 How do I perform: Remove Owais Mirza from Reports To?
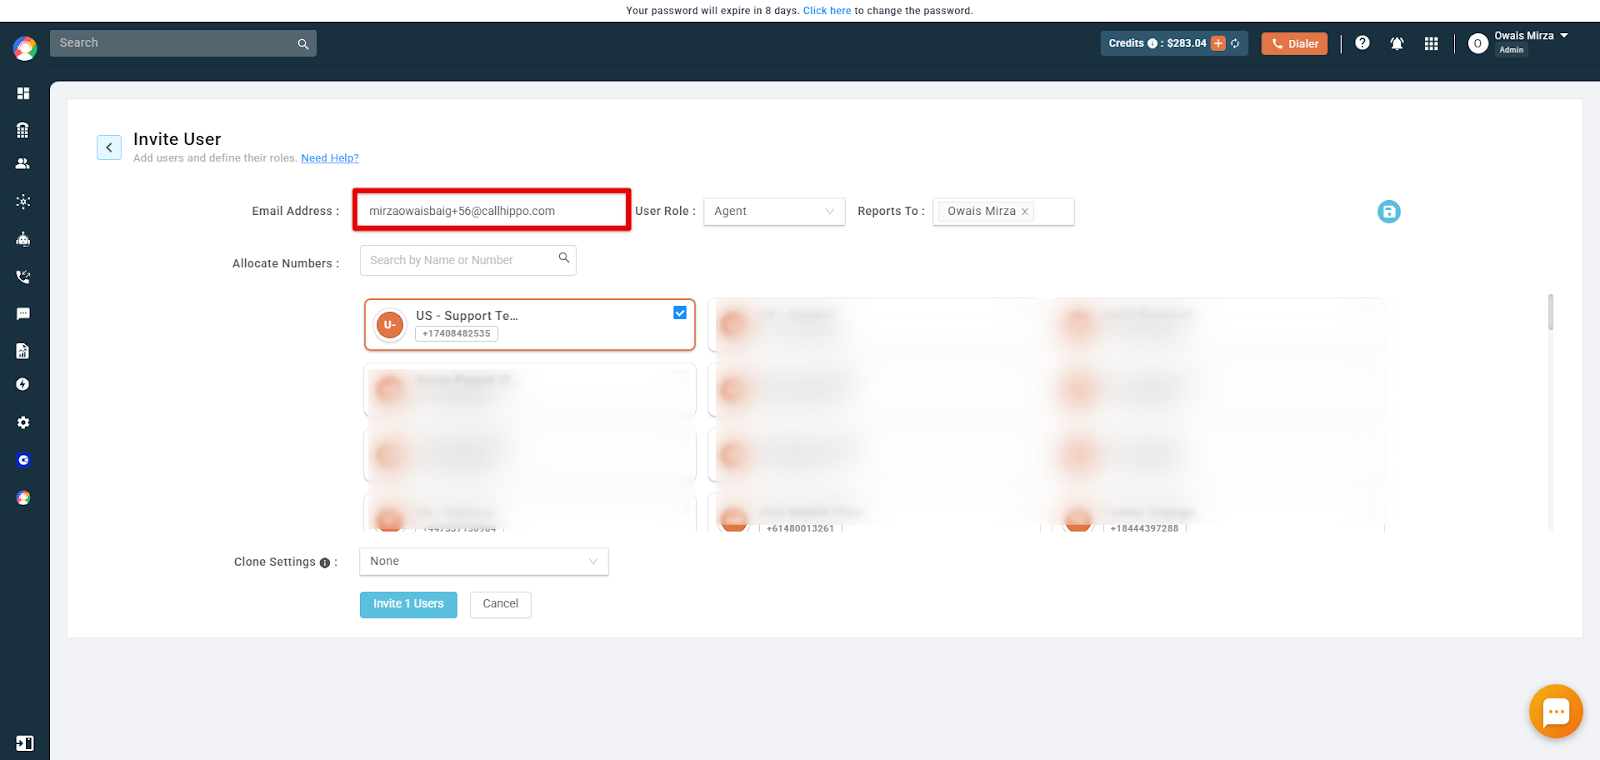pyautogui.click(x=1025, y=212)
